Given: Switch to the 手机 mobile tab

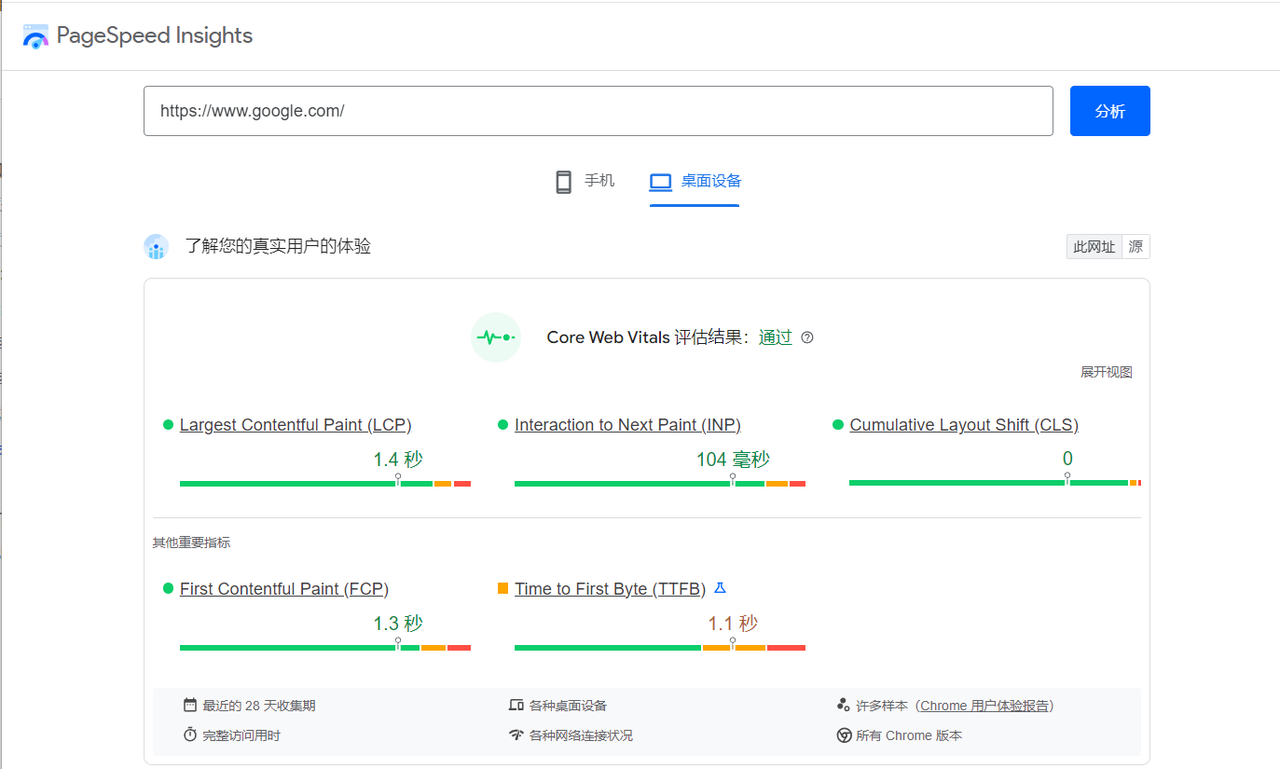Looking at the screenshot, I should 585,181.
